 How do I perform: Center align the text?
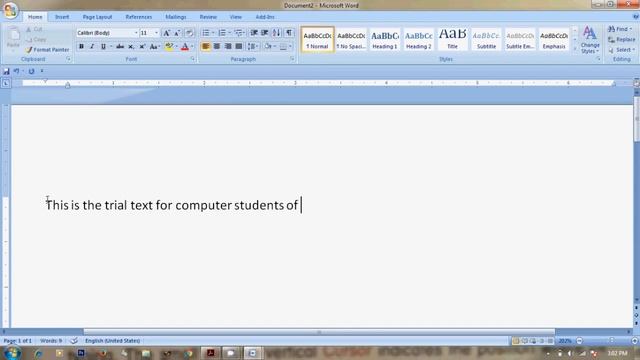217,47
